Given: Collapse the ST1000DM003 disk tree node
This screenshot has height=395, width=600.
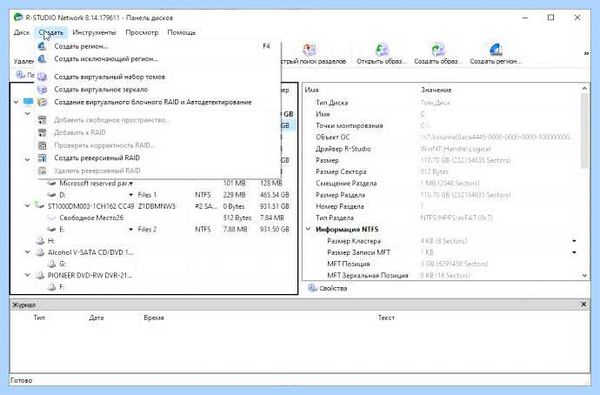Looking at the screenshot, I should coord(27,206).
